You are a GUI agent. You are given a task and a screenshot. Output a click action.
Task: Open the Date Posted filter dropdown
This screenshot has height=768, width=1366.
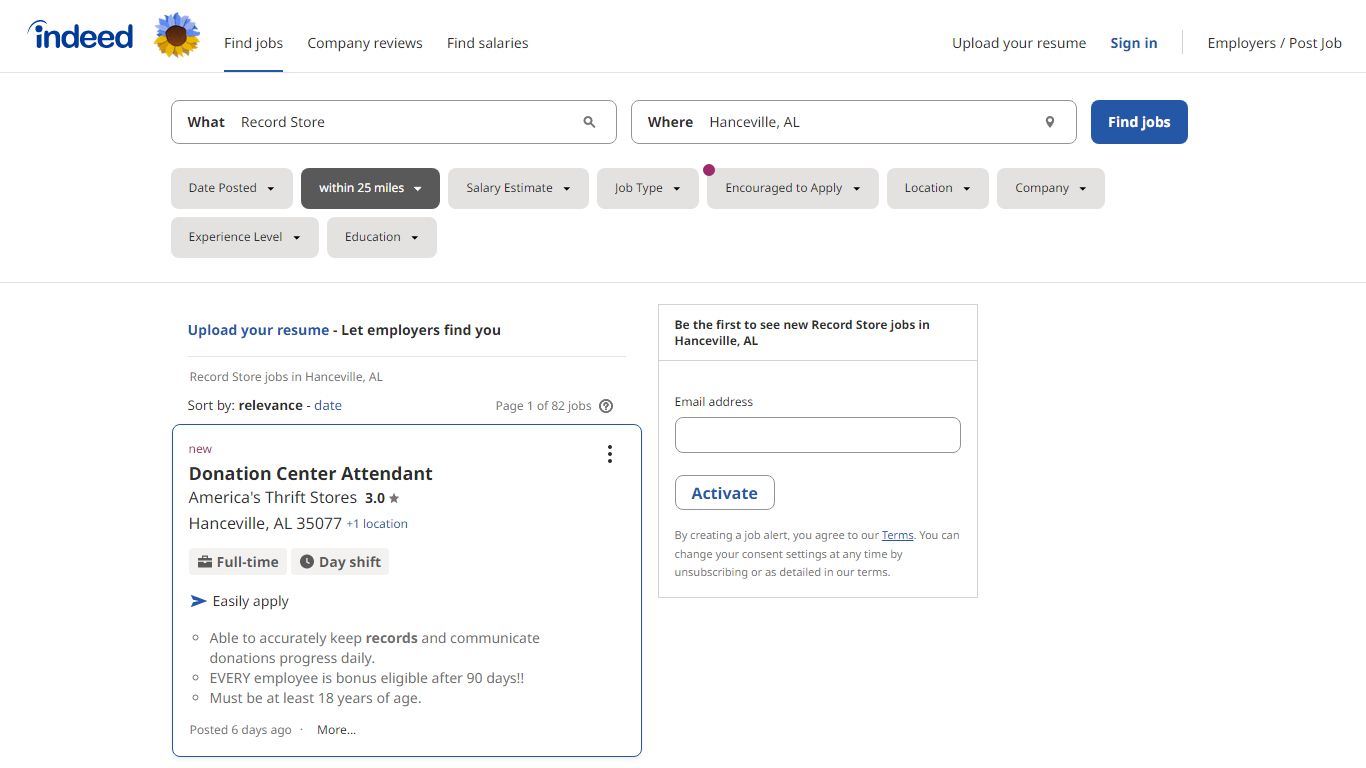tap(232, 188)
